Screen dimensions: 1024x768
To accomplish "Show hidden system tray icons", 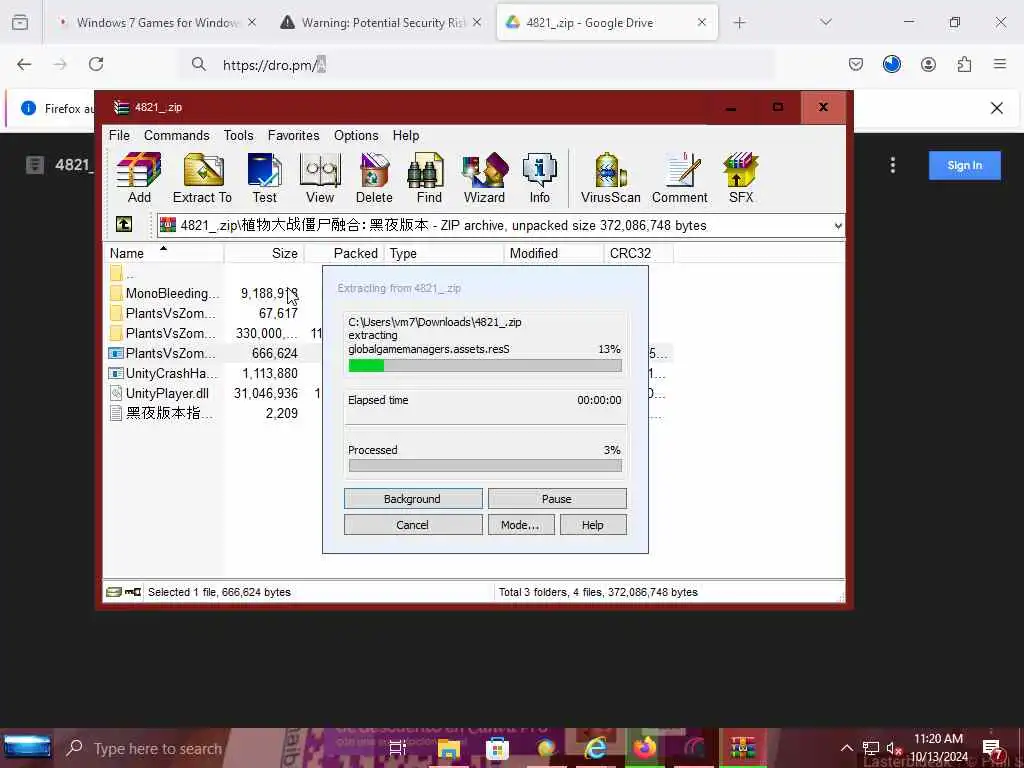I will click(846, 748).
